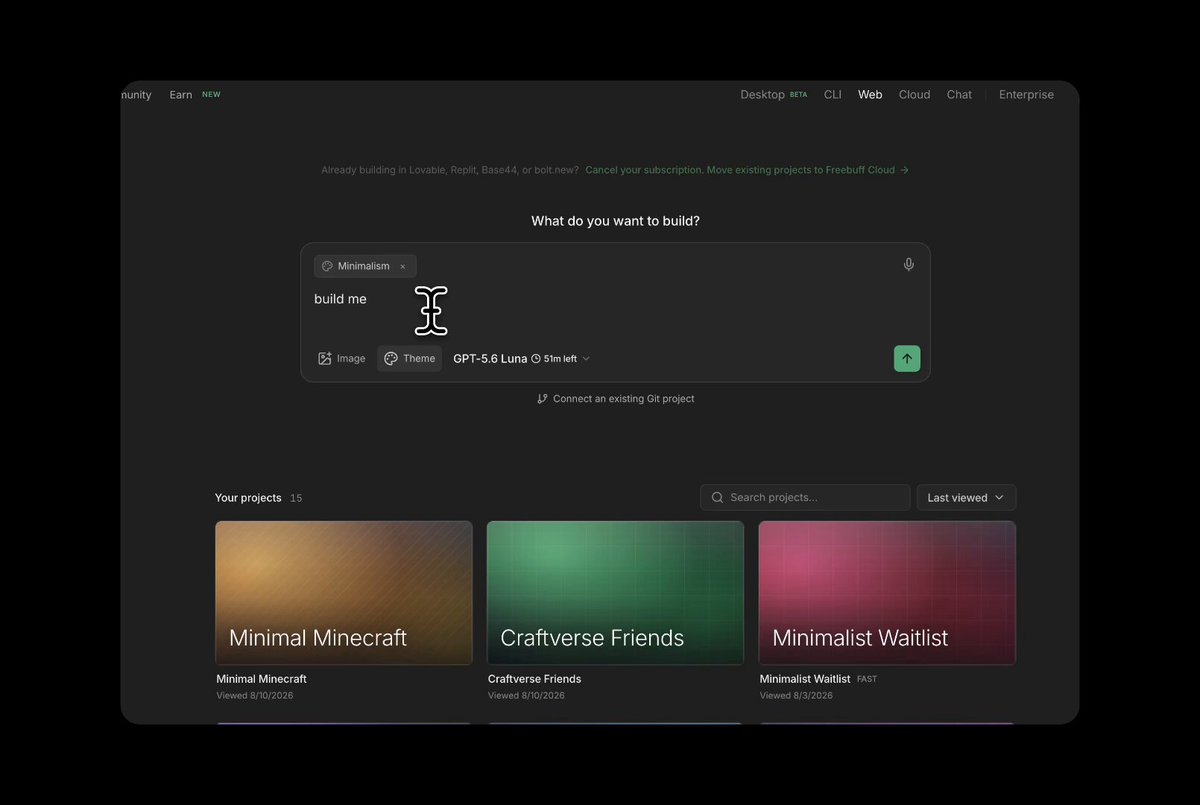This screenshot has height=805, width=1200.
Task: Click the 'Craftverse Friends' title below card
Action: tap(534, 679)
